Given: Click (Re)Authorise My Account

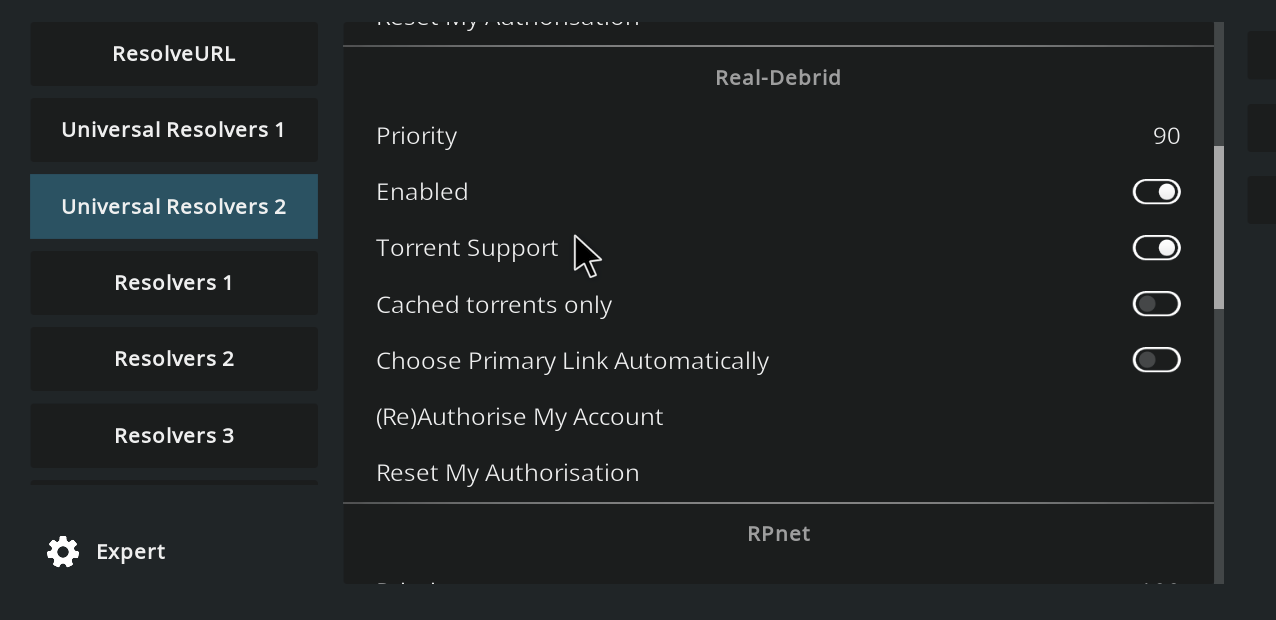Looking at the screenshot, I should (x=519, y=417).
